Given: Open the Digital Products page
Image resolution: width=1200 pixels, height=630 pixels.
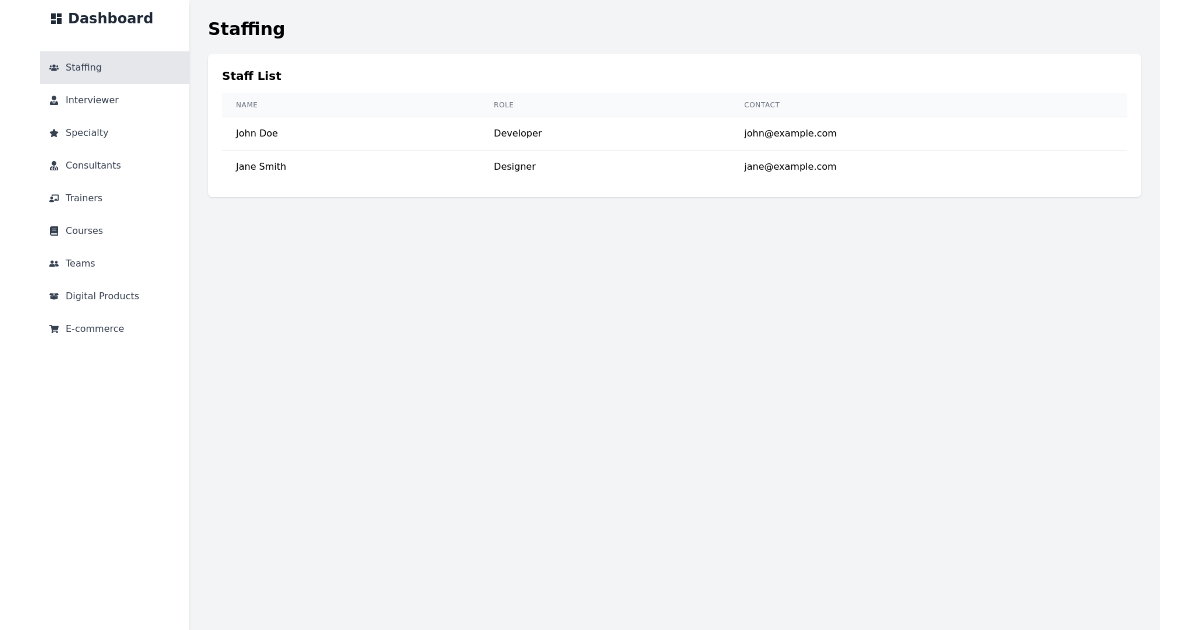Looking at the screenshot, I should [x=102, y=296].
